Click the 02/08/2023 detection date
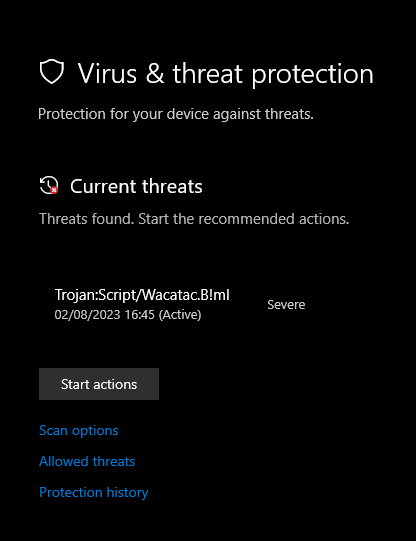This screenshot has height=541, width=416. (87, 315)
